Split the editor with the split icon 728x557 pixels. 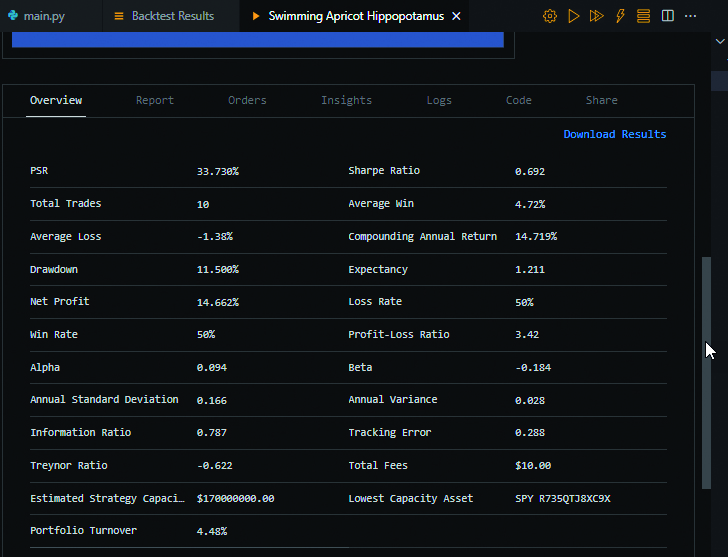tap(668, 16)
